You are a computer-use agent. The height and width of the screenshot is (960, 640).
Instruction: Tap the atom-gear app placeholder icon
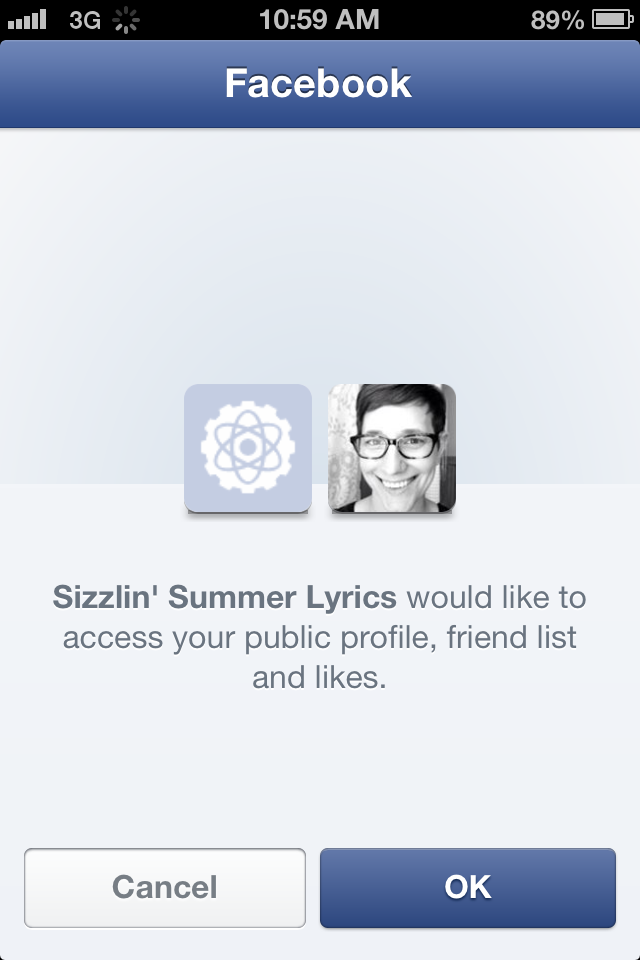[x=247, y=447]
